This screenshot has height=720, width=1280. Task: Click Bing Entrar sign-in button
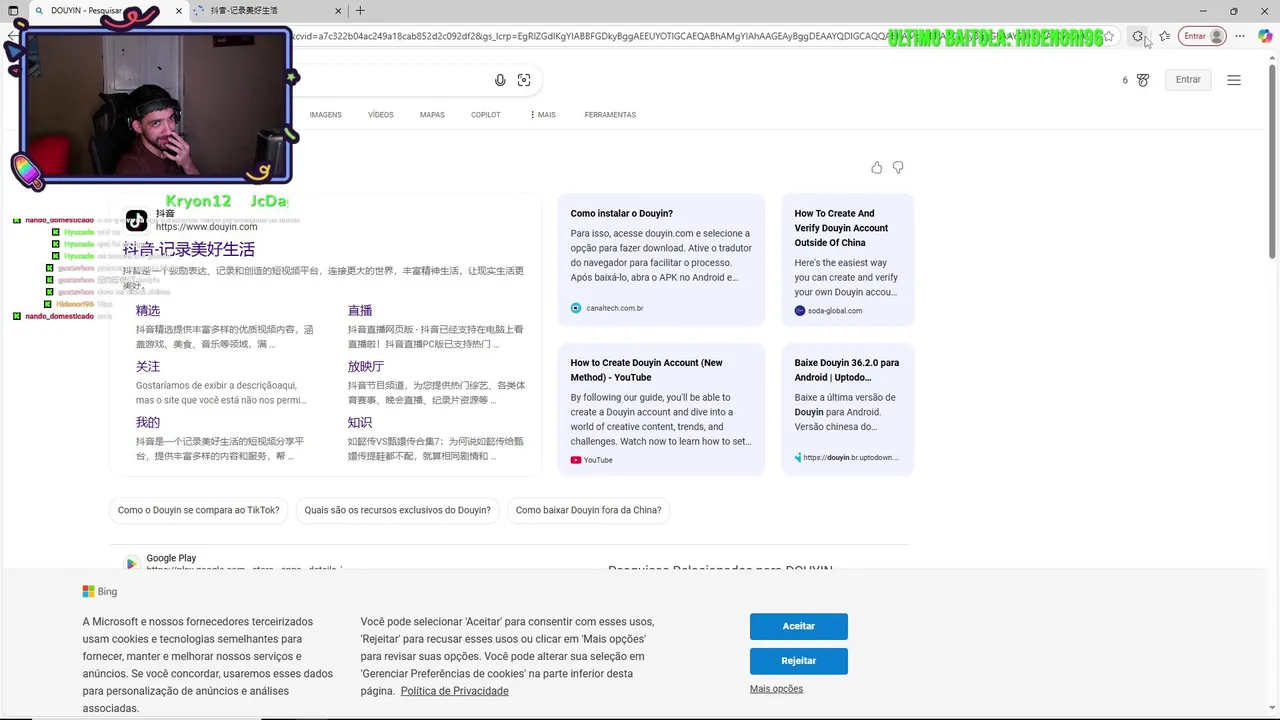pyautogui.click(x=1188, y=80)
